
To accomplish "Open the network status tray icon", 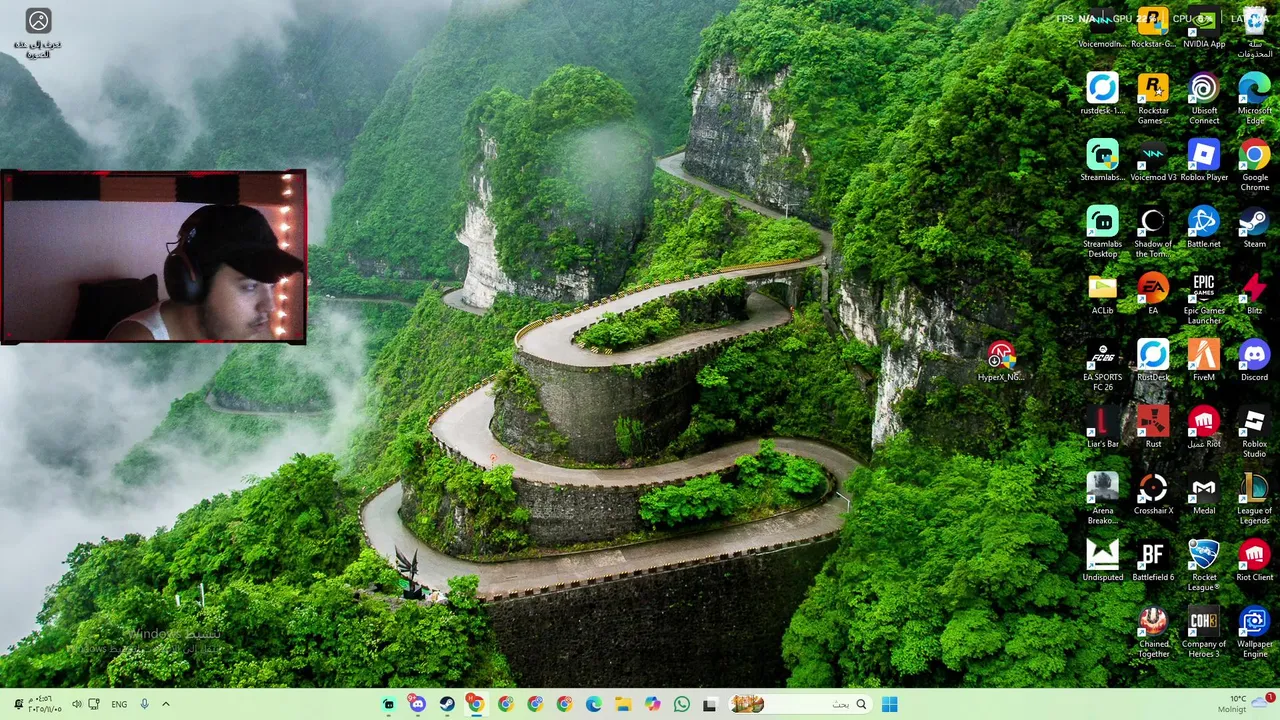I will coord(94,704).
